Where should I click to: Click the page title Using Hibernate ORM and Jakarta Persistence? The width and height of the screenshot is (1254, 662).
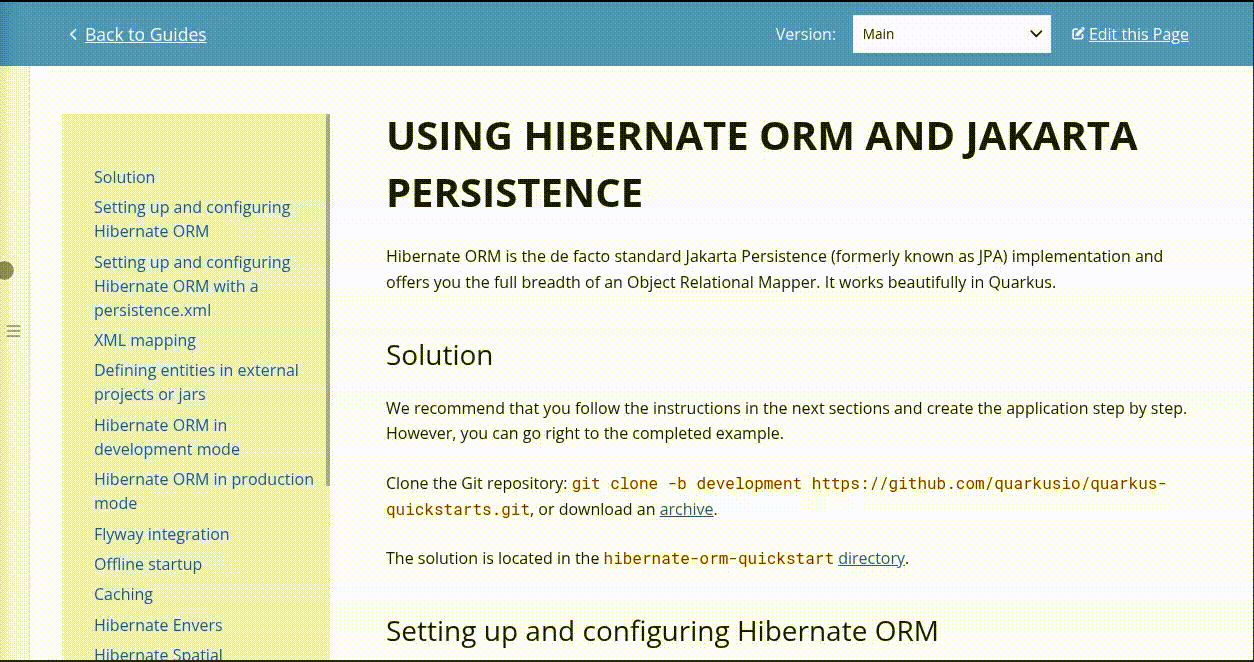(762, 164)
